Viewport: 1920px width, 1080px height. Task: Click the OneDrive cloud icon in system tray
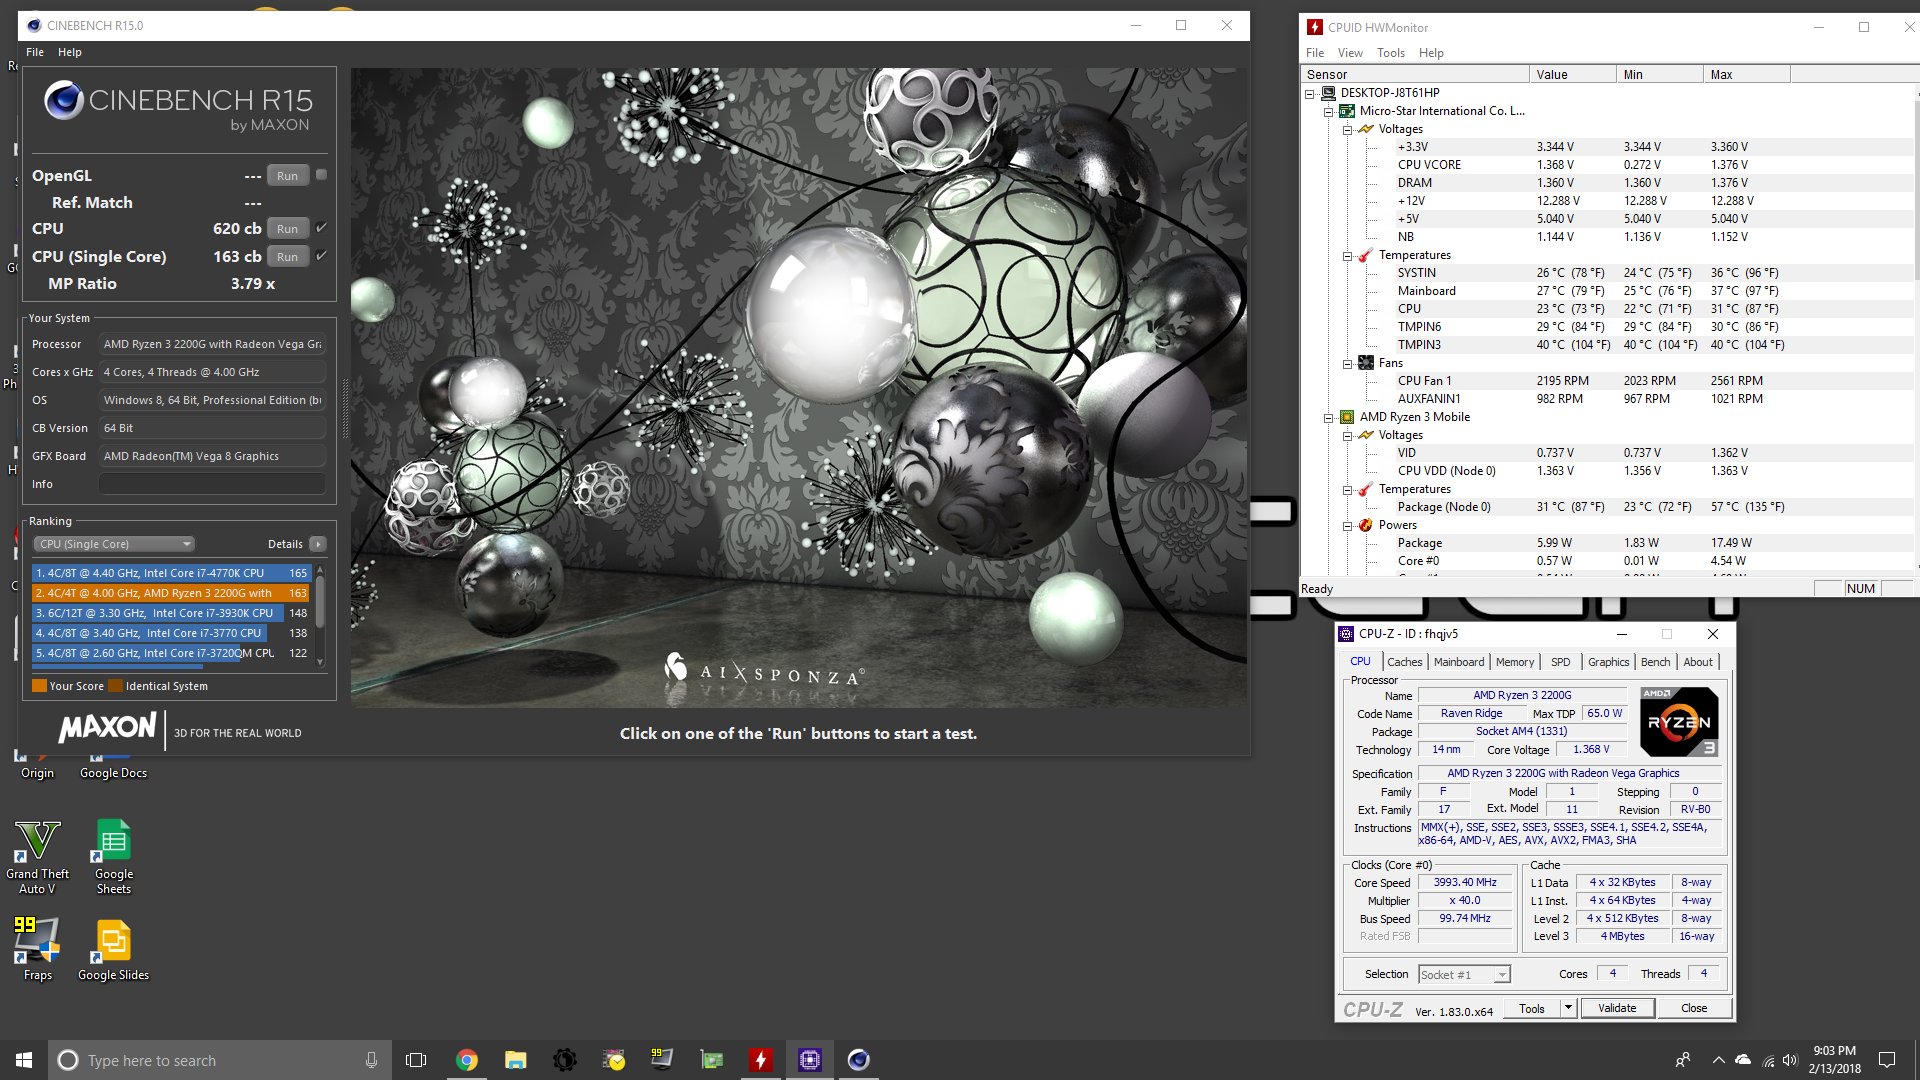tap(1743, 1060)
